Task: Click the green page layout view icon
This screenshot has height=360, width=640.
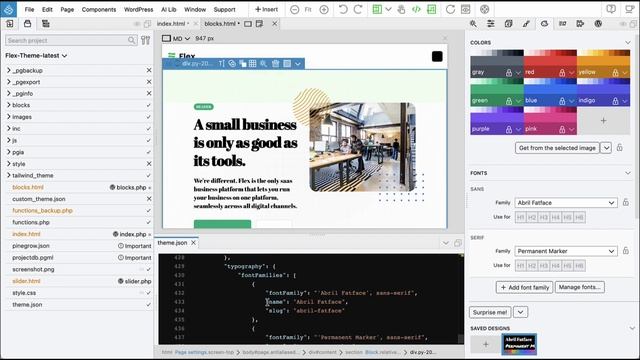Action: (x=377, y=9)
